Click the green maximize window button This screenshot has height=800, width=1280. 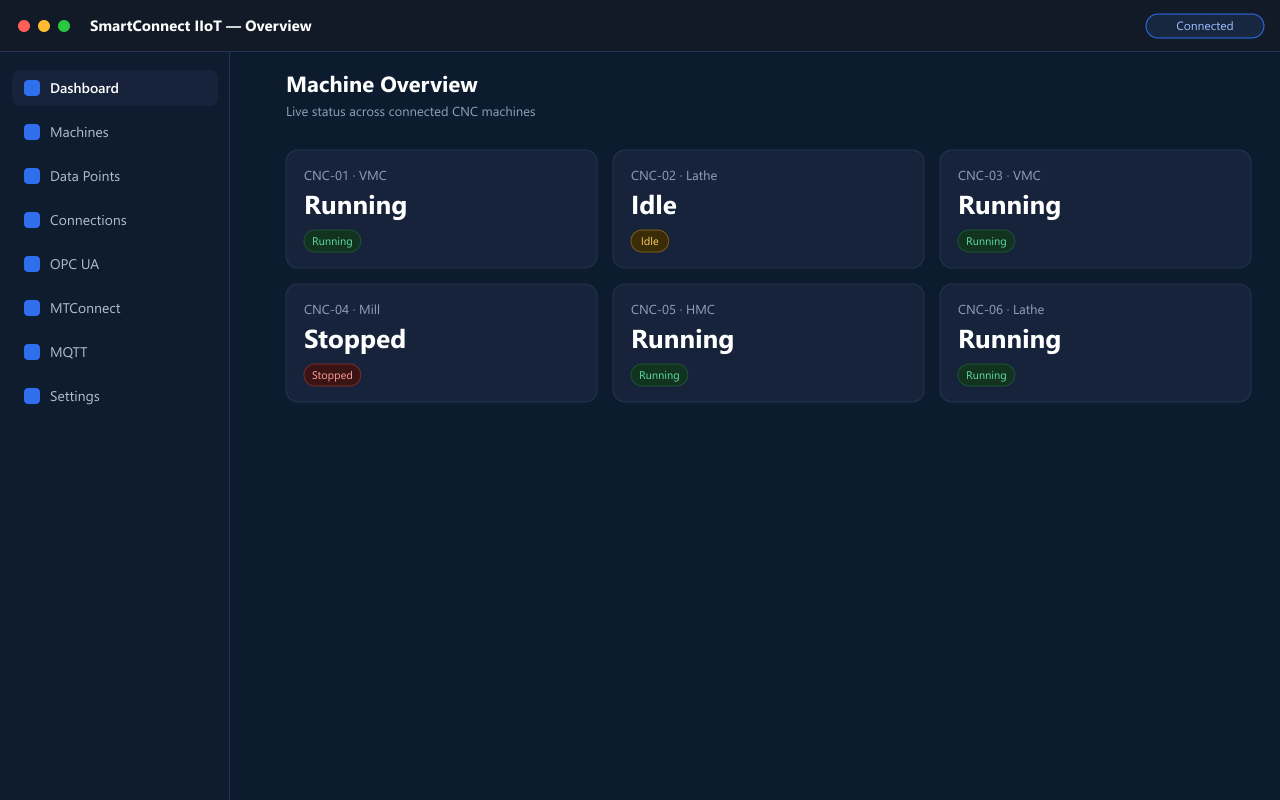click(64, 26)
